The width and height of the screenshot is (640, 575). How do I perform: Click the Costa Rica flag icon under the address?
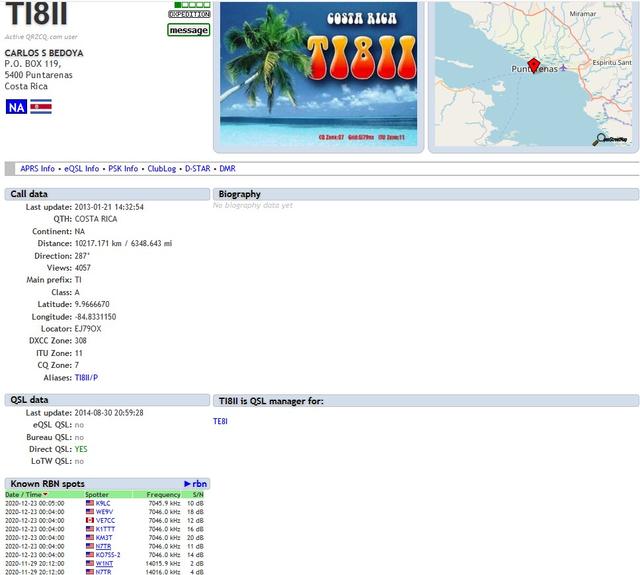[x=41, y=107]
